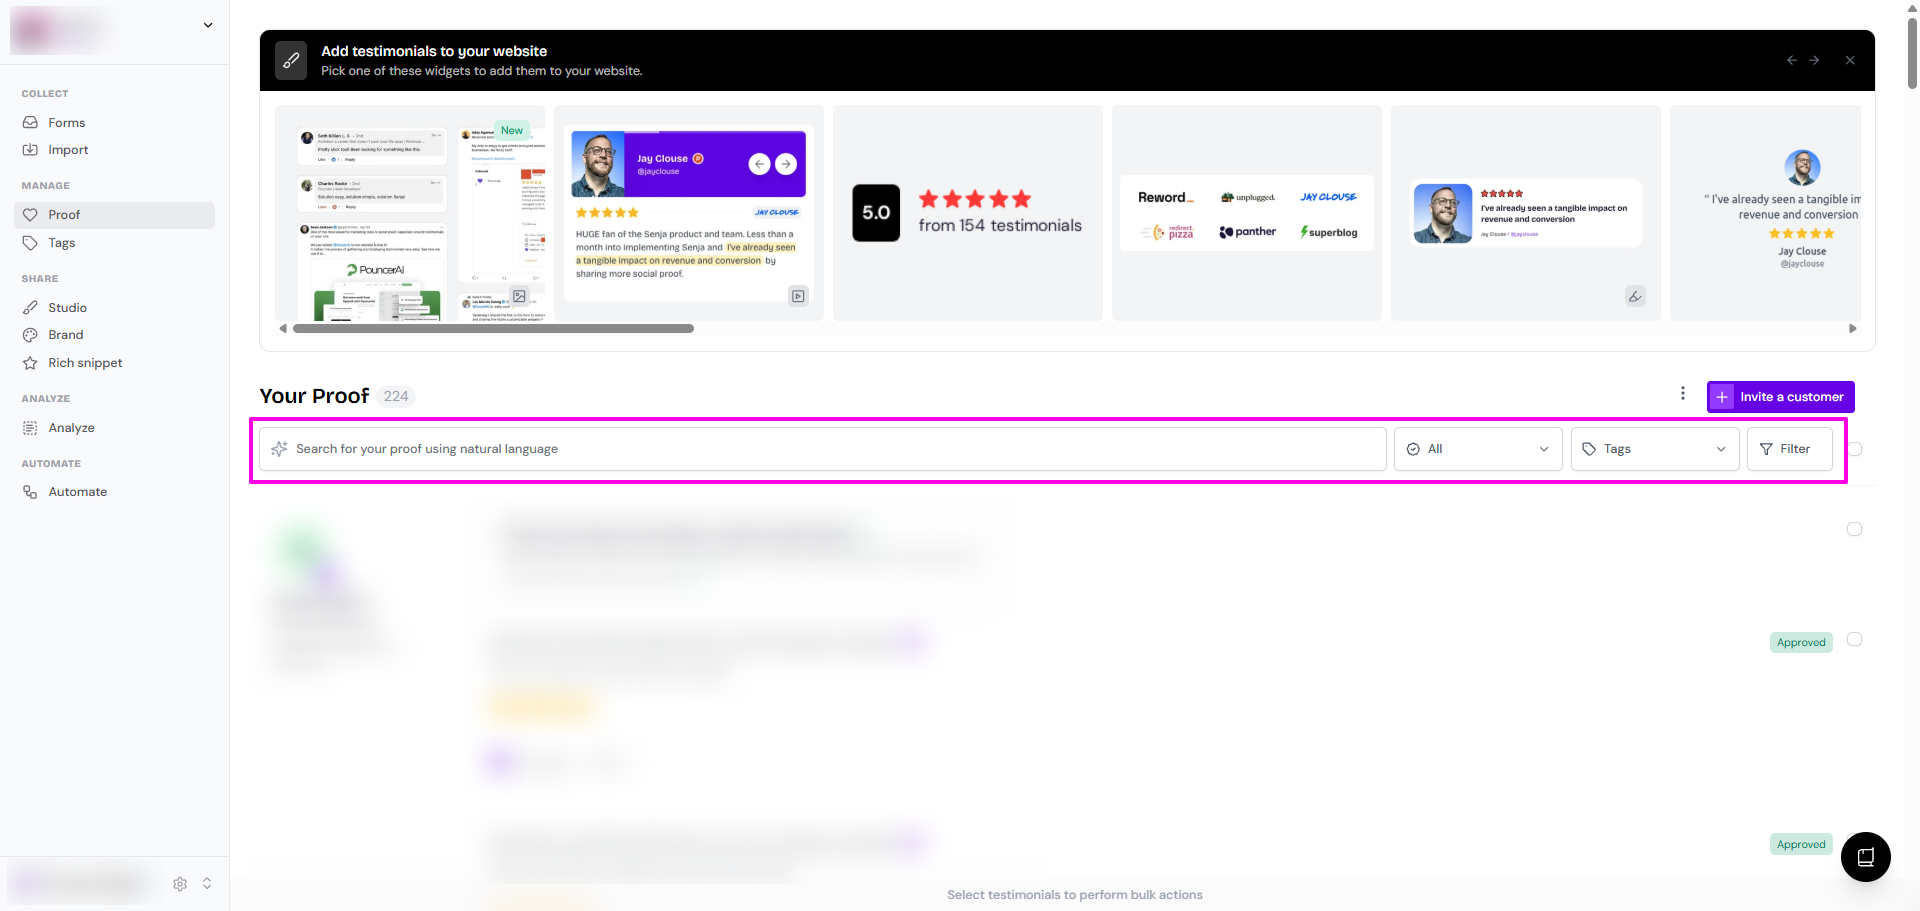Expand the workspace switcher at top left
The width and height of the screenshot is (1920, 911).
[x=208, y=25]
